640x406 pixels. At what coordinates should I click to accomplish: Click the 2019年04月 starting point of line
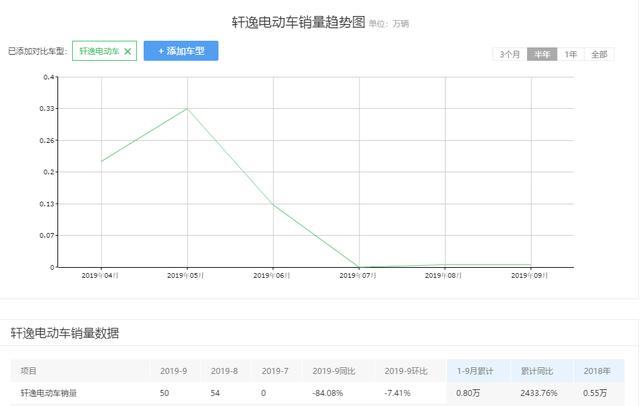(102, 161)
